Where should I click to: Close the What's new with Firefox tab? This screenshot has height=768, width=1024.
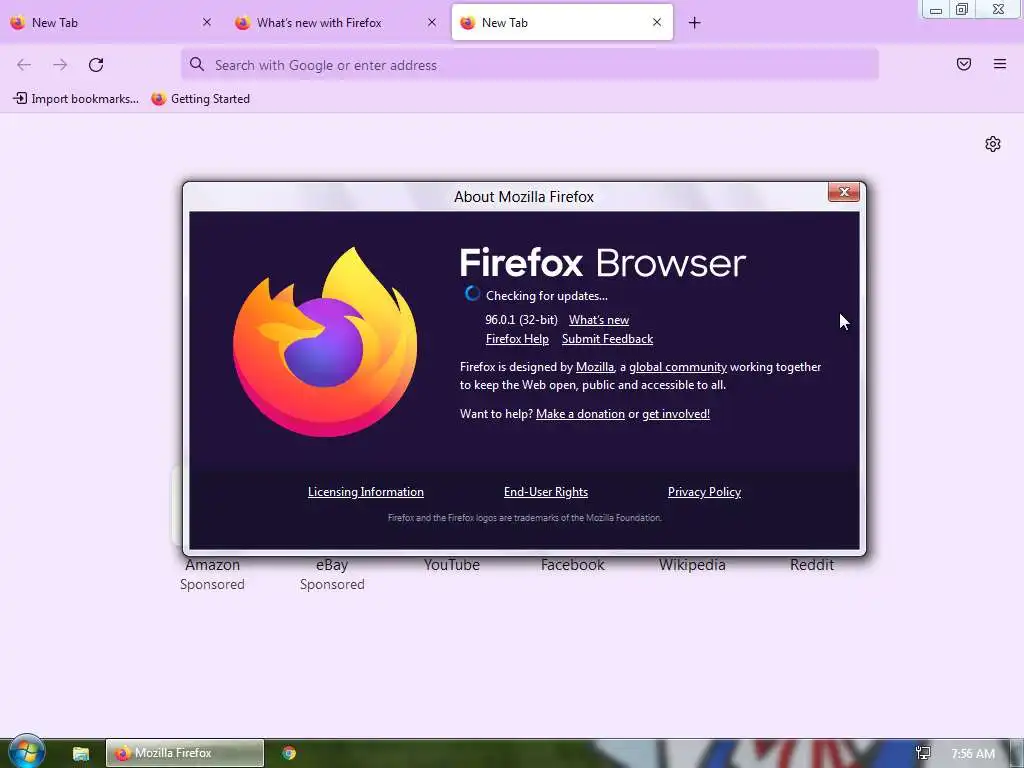(432, 22)
